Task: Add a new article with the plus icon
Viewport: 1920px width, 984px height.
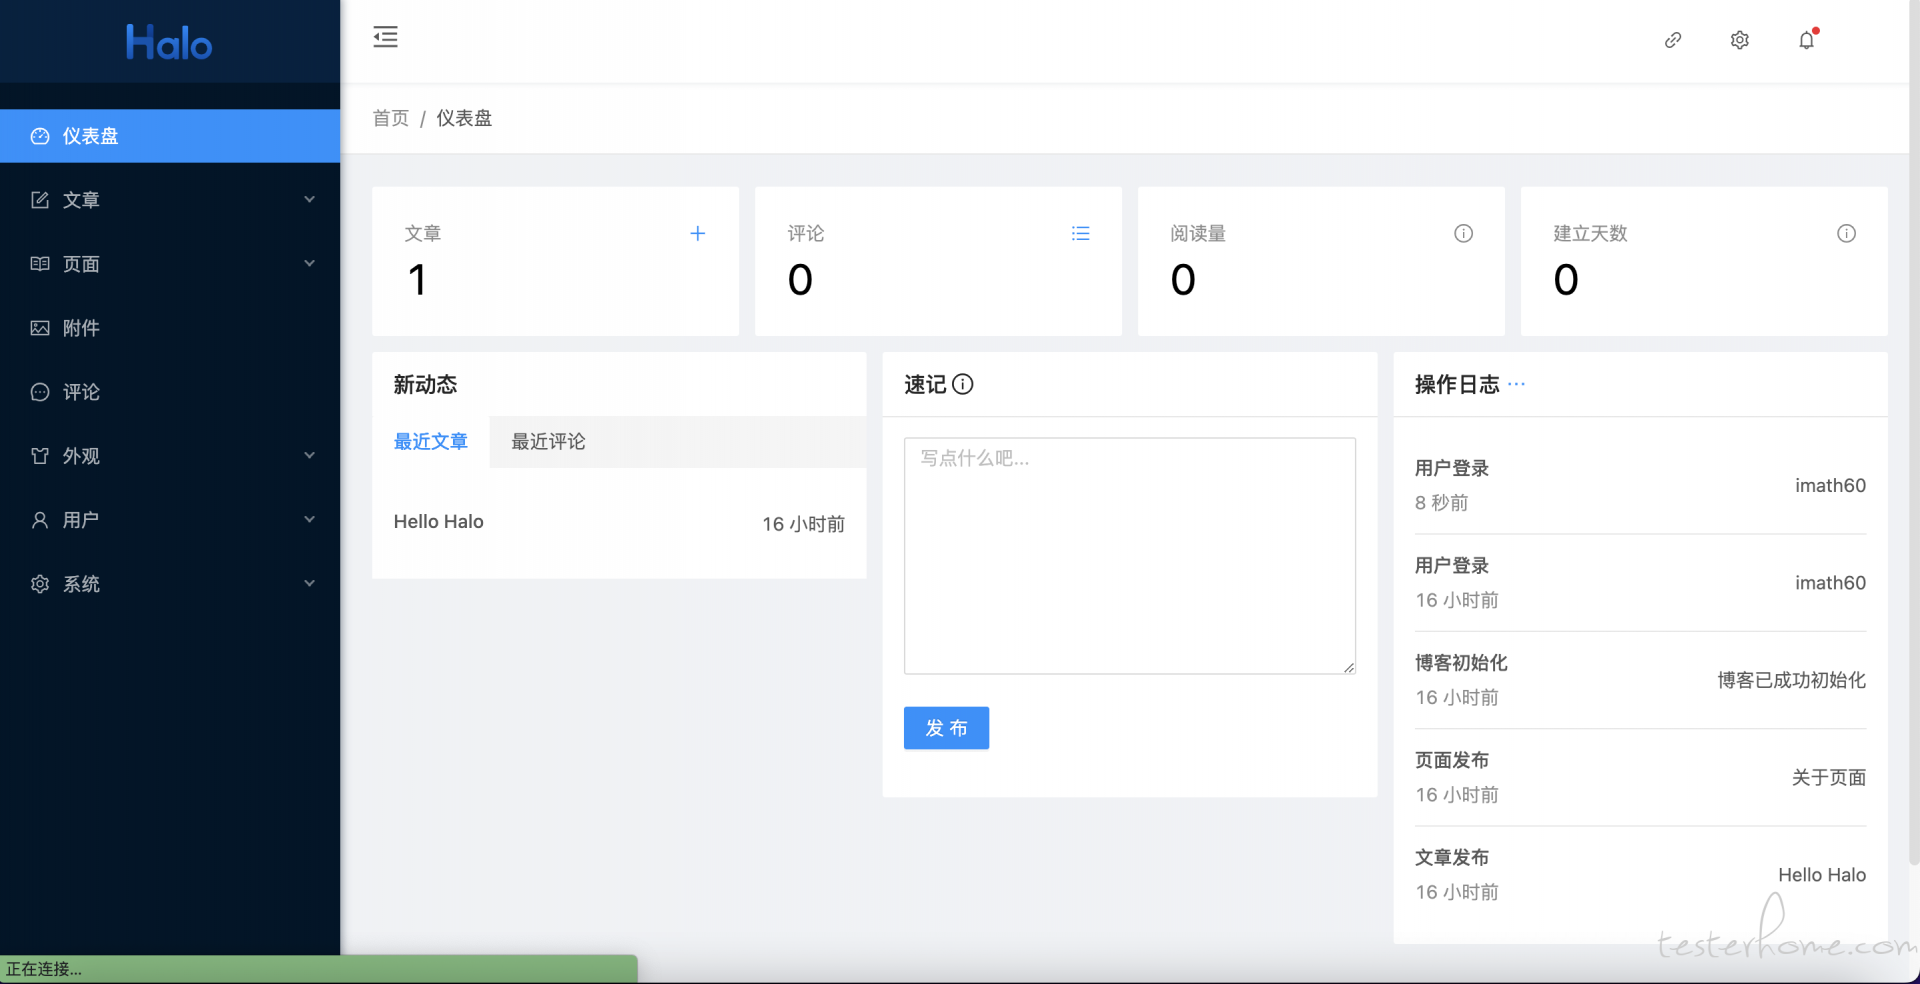Action: 698,233
